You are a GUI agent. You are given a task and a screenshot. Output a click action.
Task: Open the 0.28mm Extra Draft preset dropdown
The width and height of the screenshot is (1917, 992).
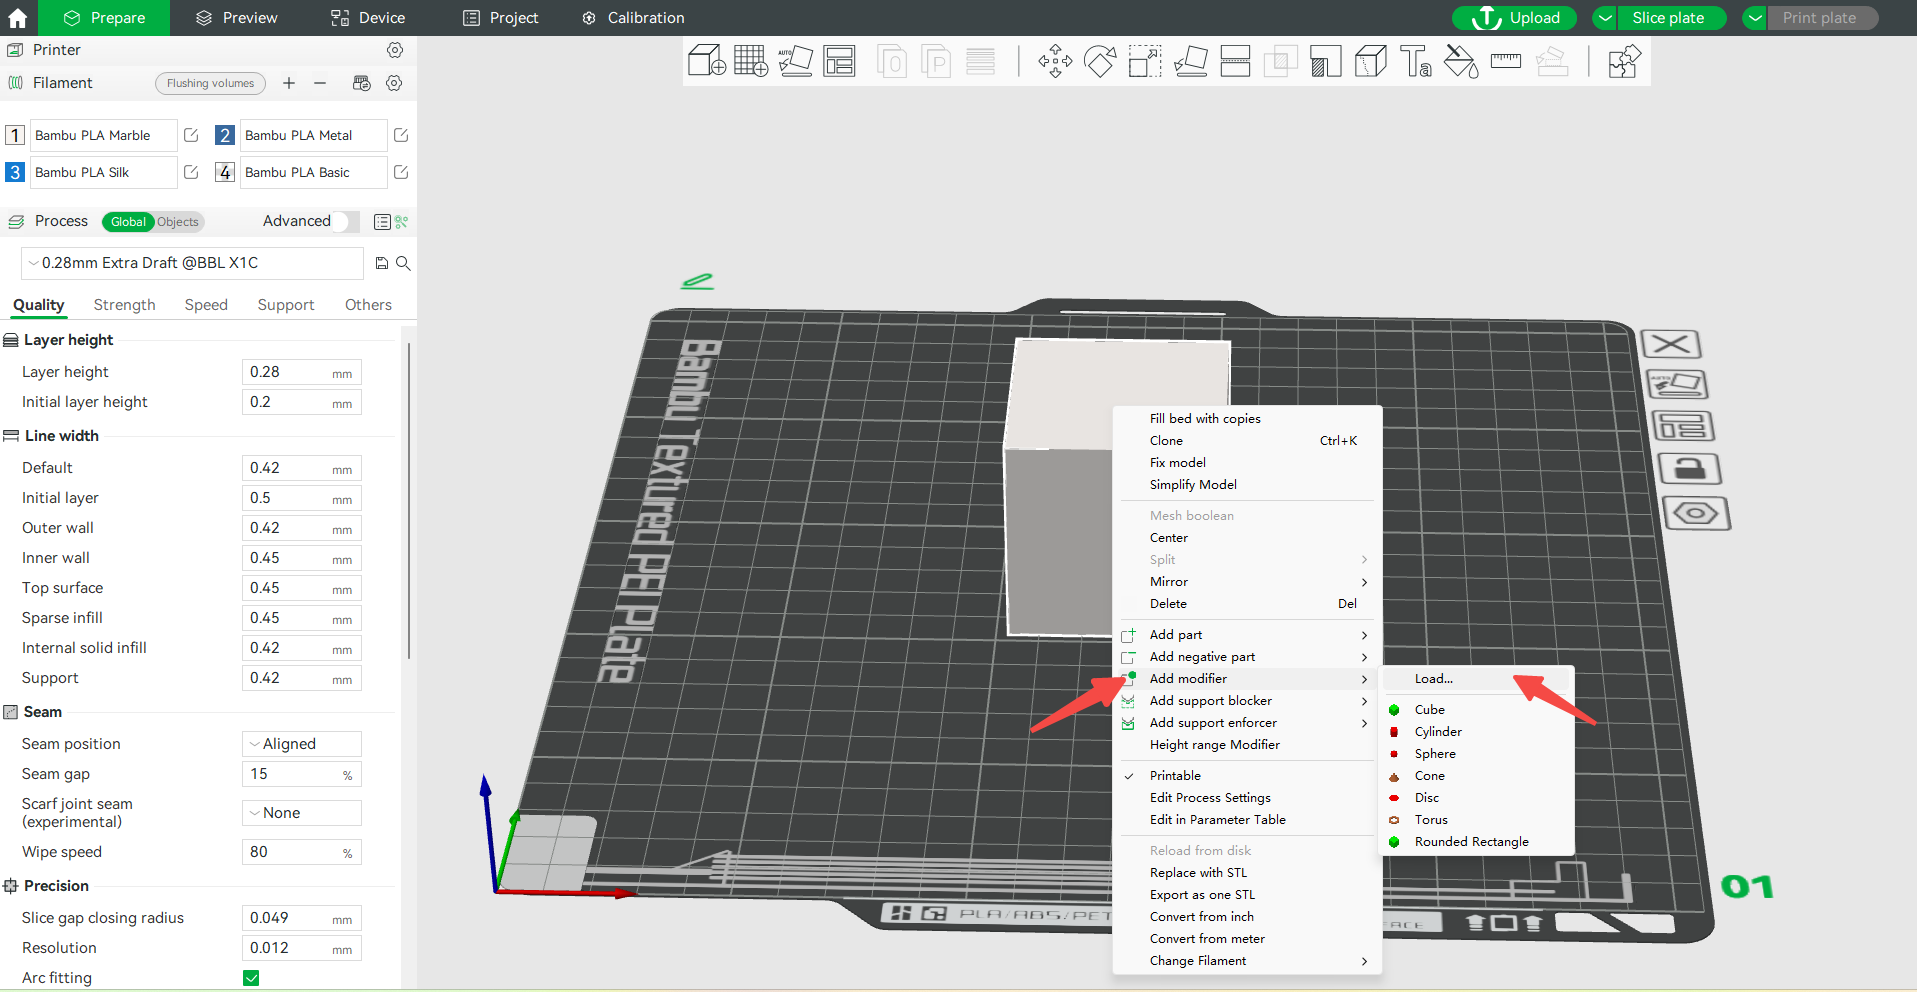click(192, 263)
